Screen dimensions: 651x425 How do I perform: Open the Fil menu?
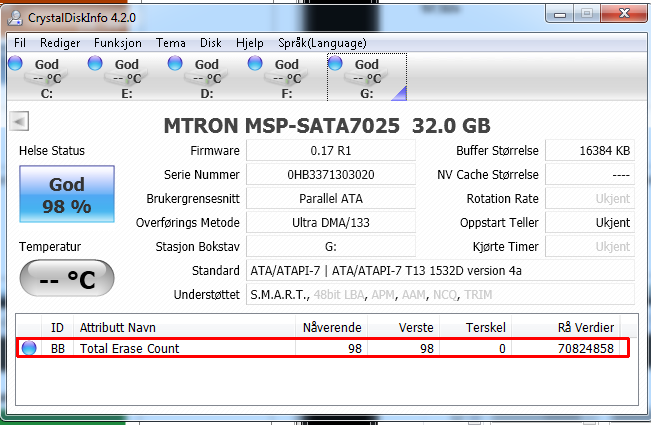20,43
